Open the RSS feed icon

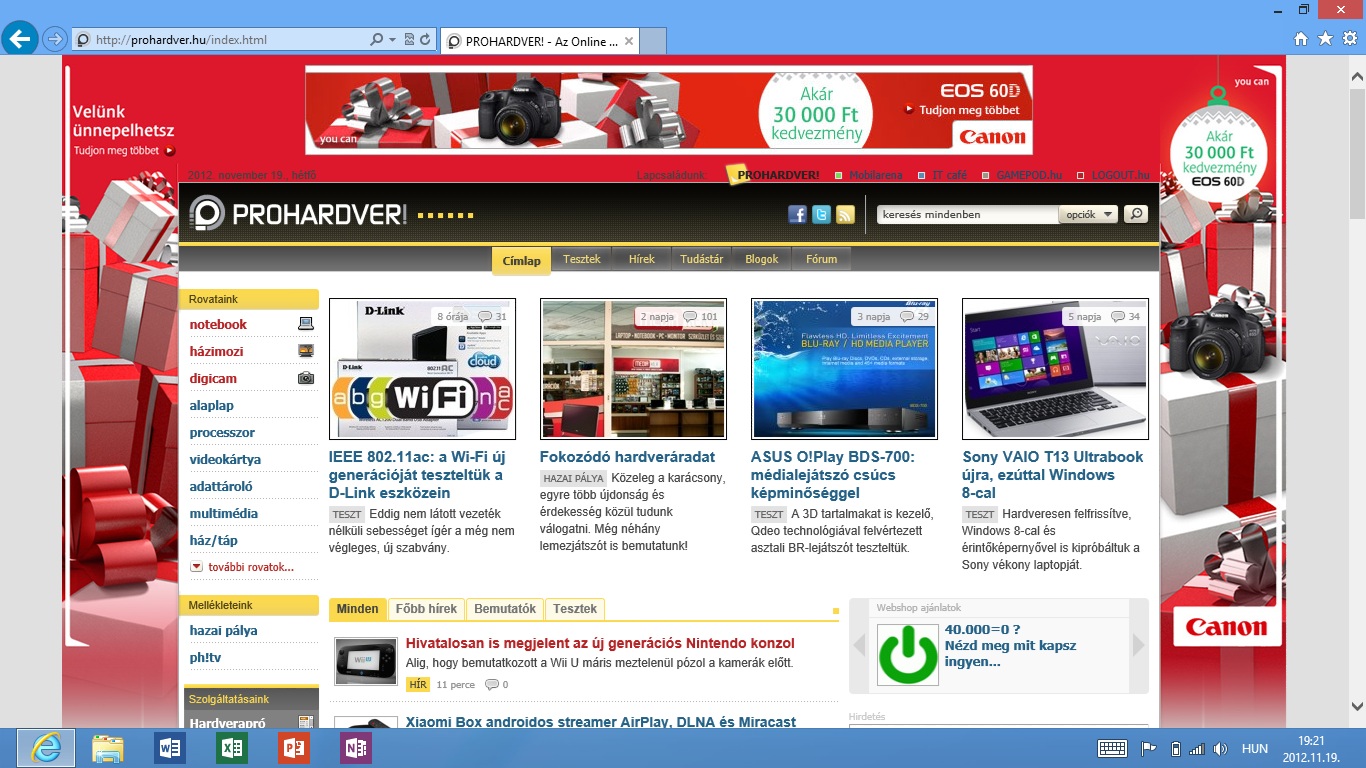click(x=845, y=214)
